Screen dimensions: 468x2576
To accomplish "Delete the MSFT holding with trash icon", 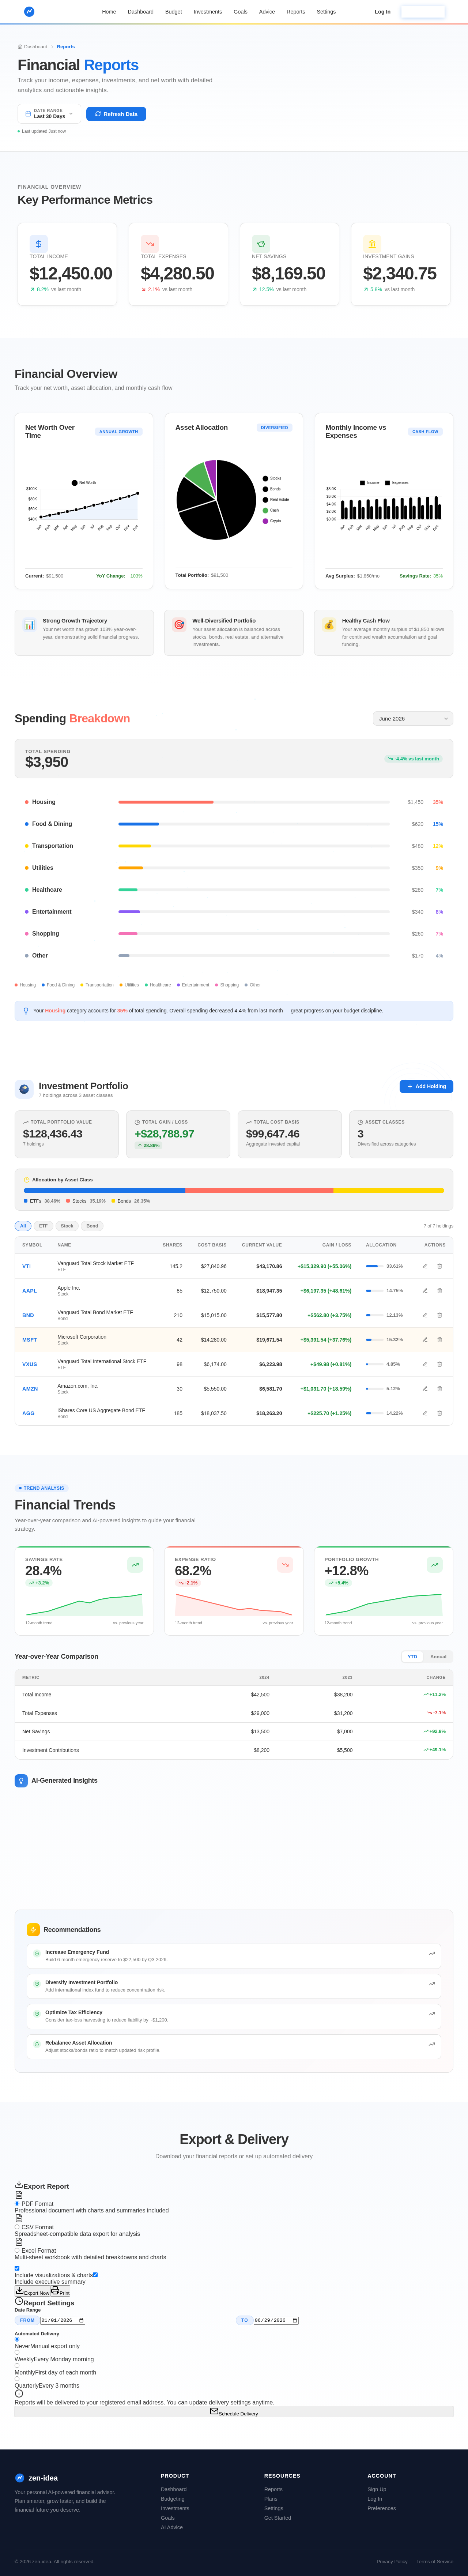I will [439, 1339].
